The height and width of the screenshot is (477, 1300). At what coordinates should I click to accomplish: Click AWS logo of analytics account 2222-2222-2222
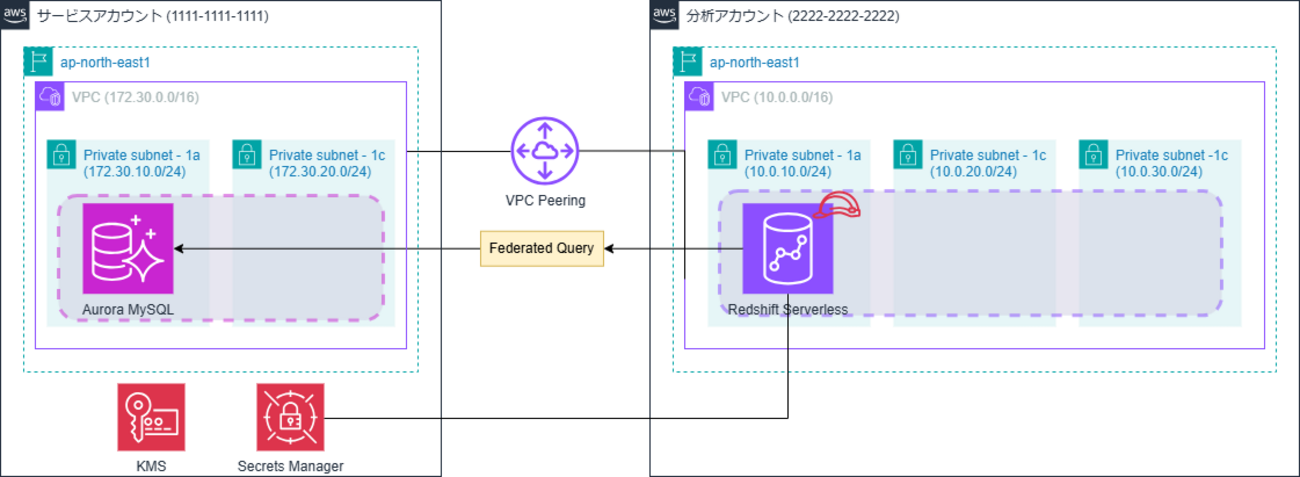[664, 15]
